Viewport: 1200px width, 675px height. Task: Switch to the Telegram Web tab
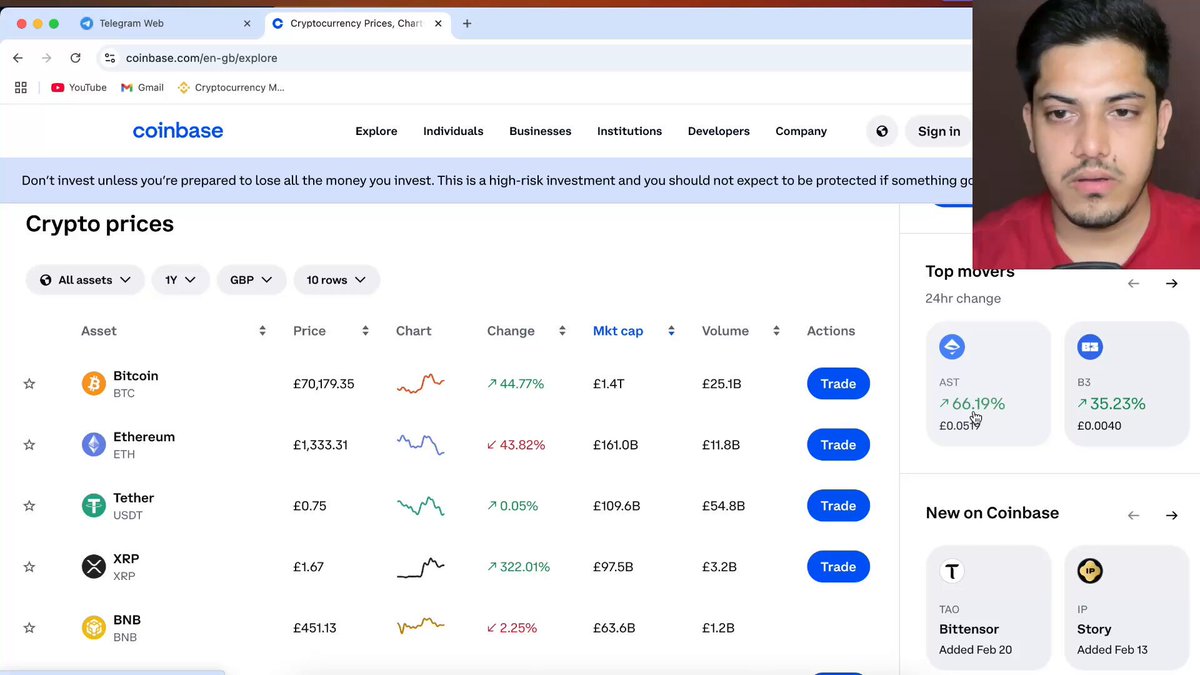pyautogui.click(x=165, y=23)
